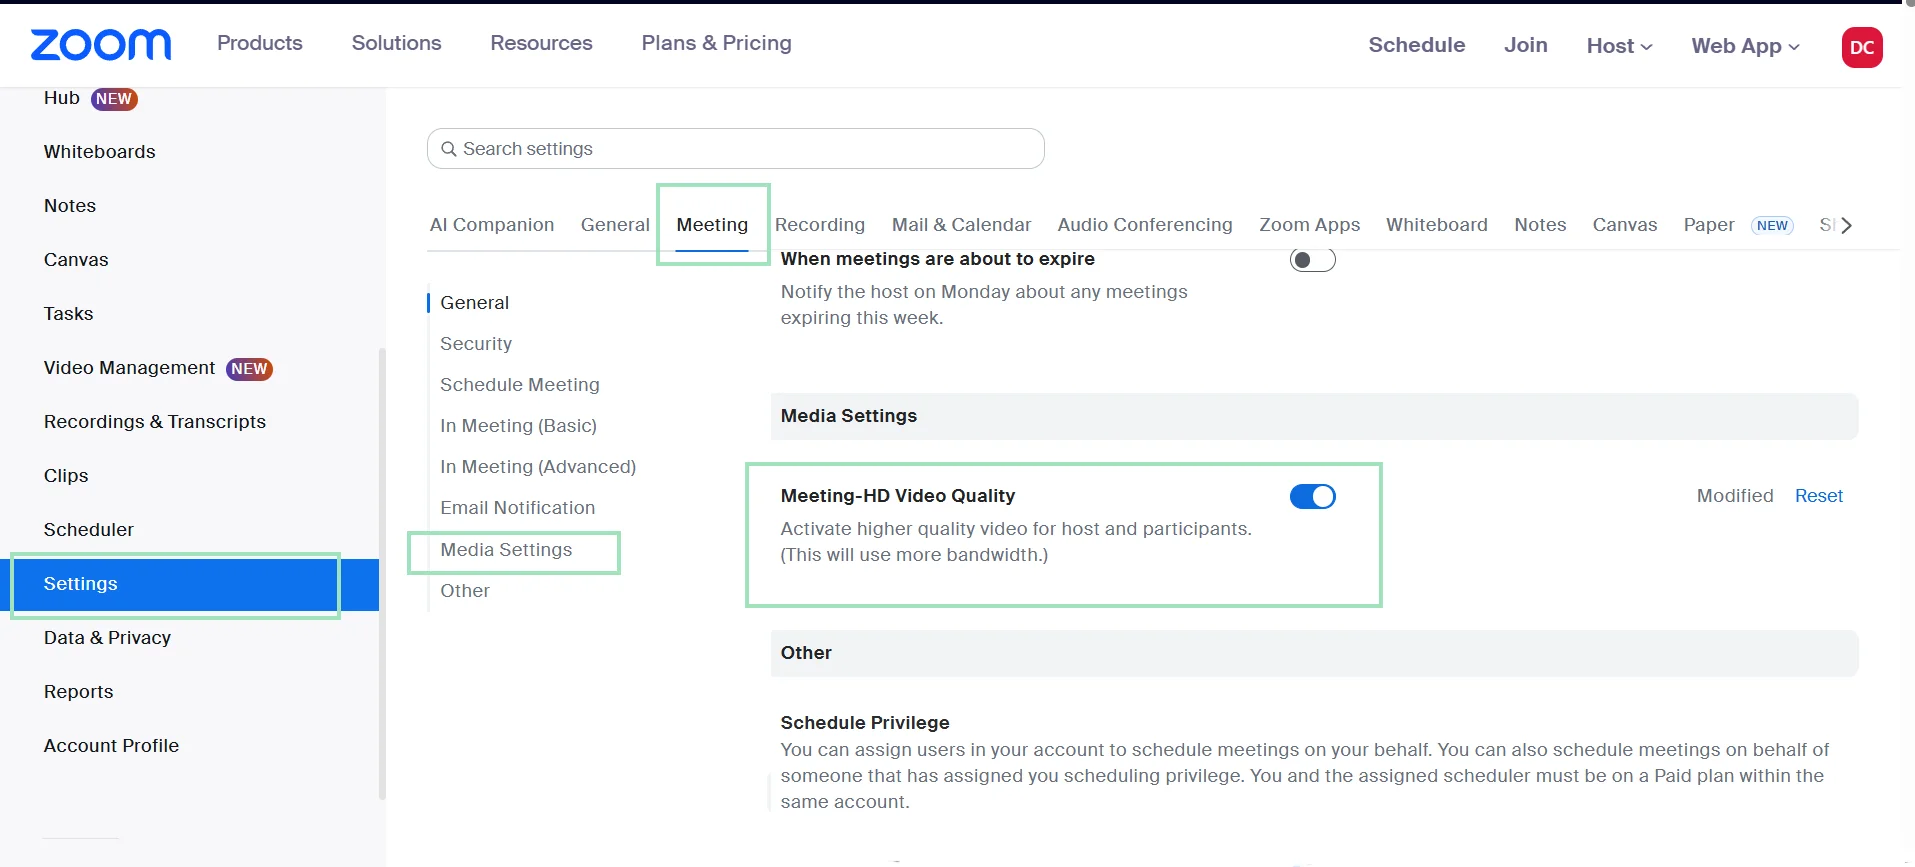Click the Zoom logo
The width and height of the screenshot is (1915, 867).
101,44
